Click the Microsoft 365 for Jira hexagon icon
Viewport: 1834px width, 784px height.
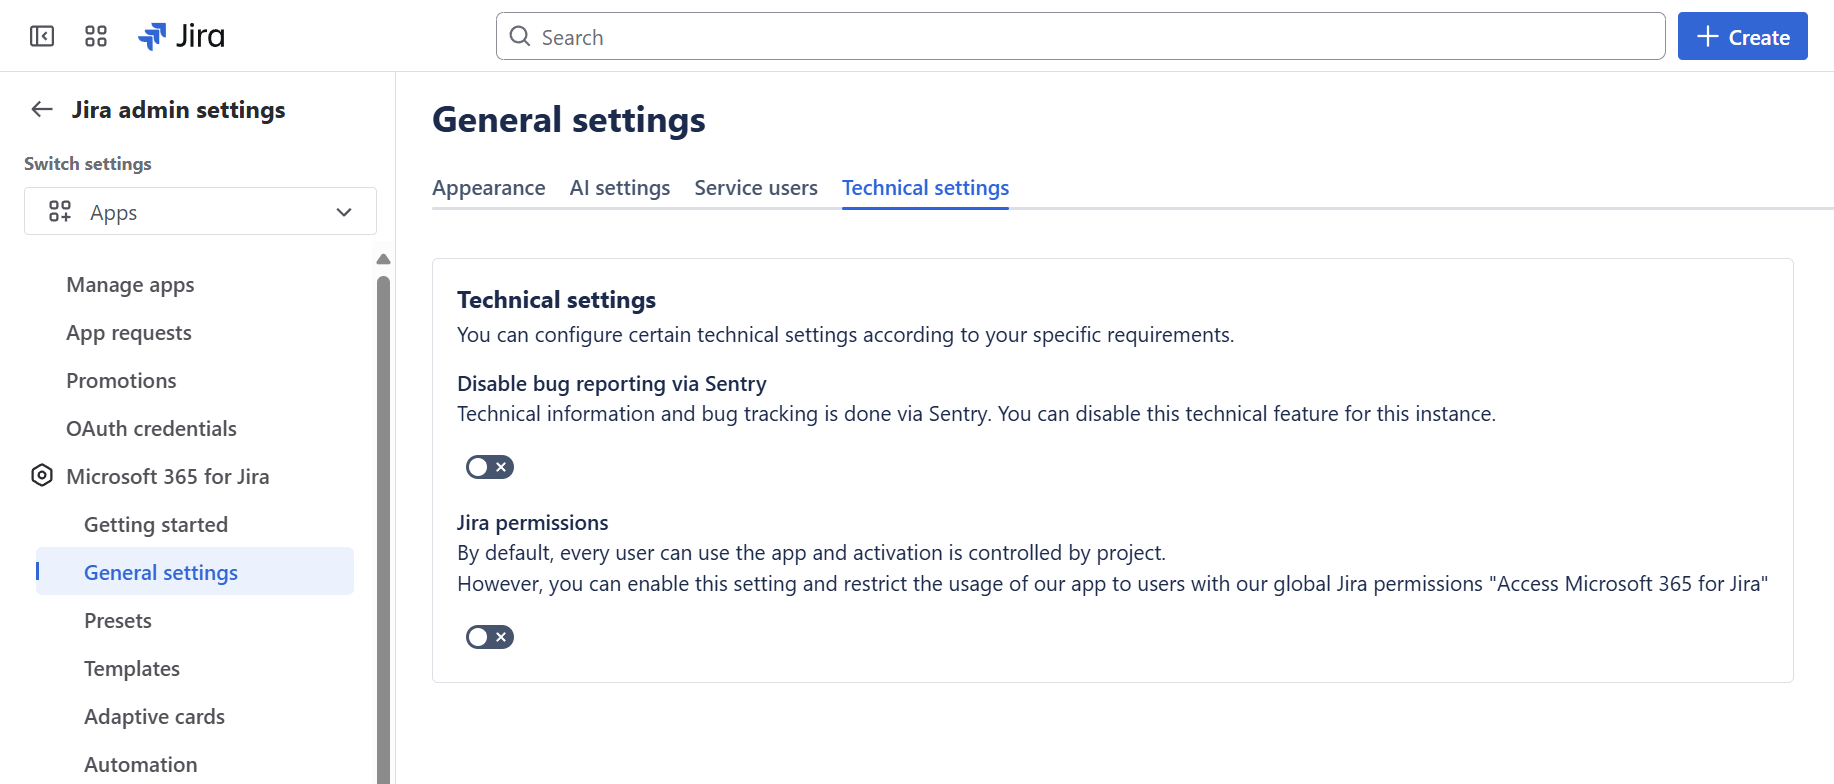[42, 476]
